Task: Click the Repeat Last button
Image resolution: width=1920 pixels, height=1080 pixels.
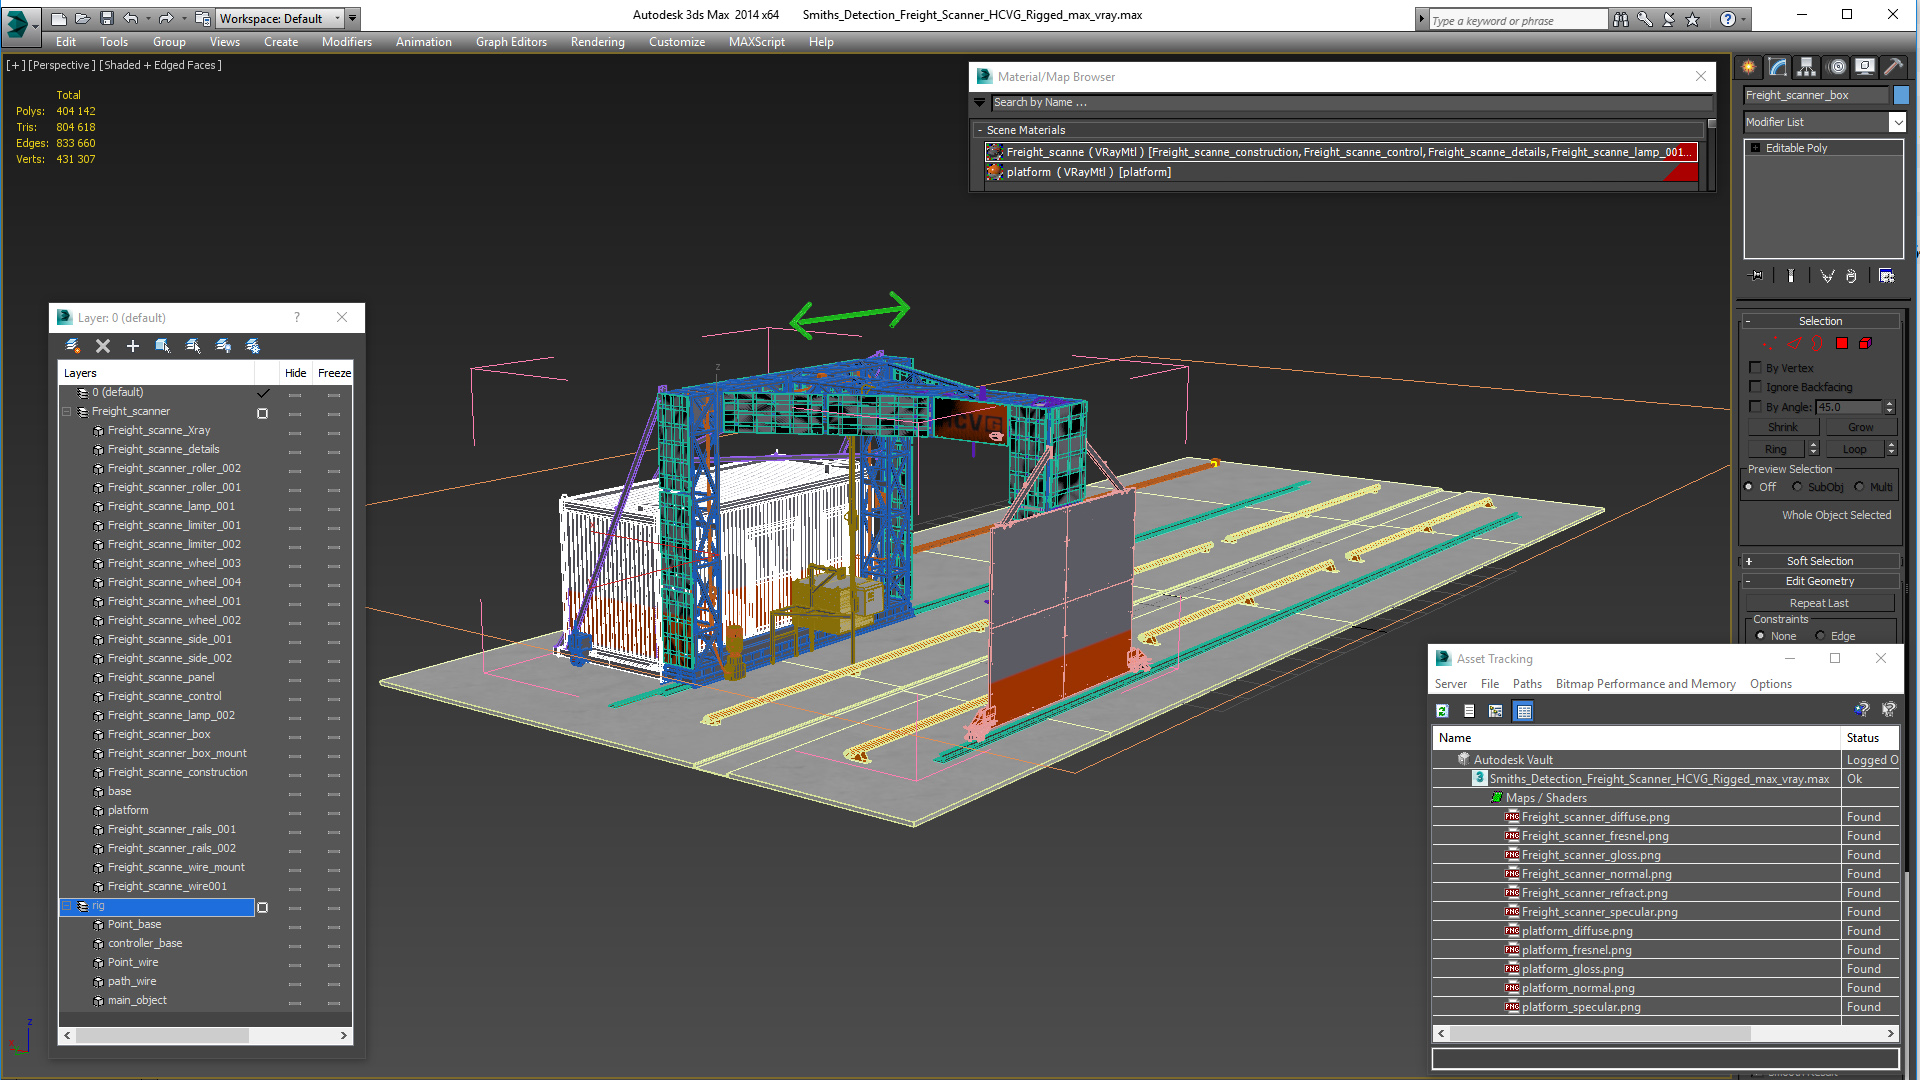Action: [x=1819, y=603]
